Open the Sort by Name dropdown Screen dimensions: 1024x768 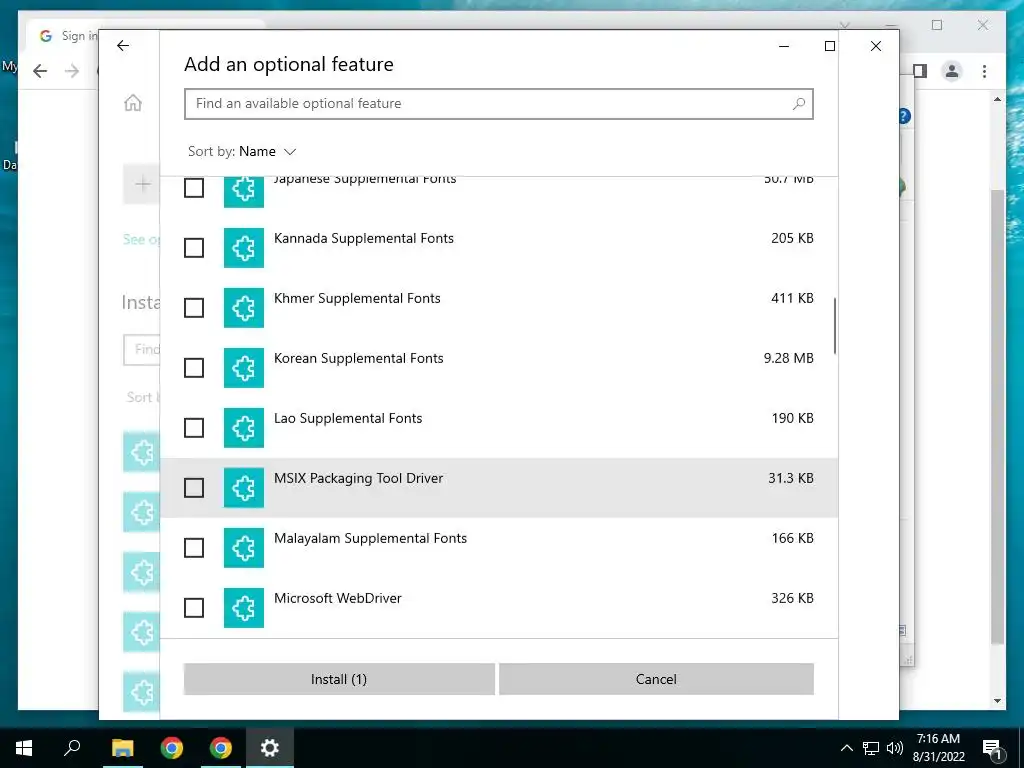coord(242,152)
